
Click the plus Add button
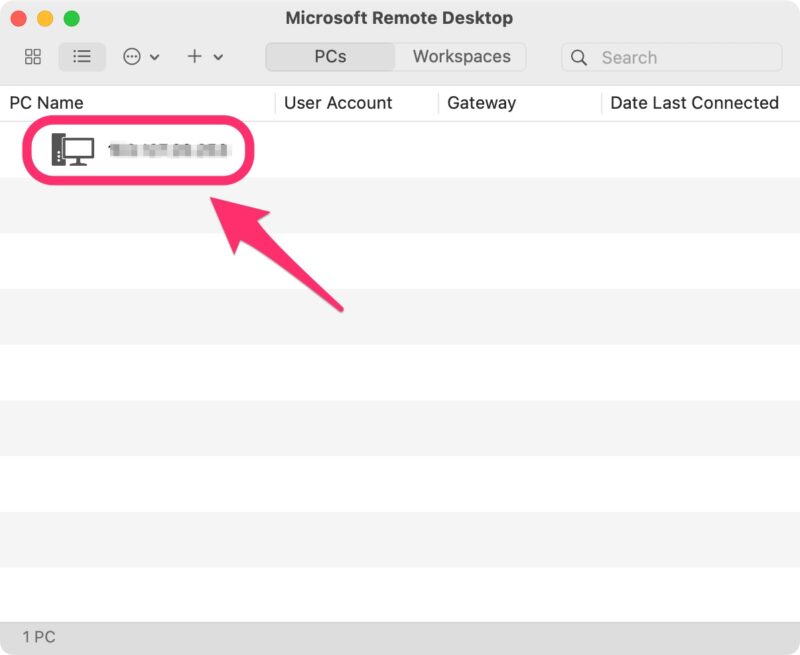point(194,56)
